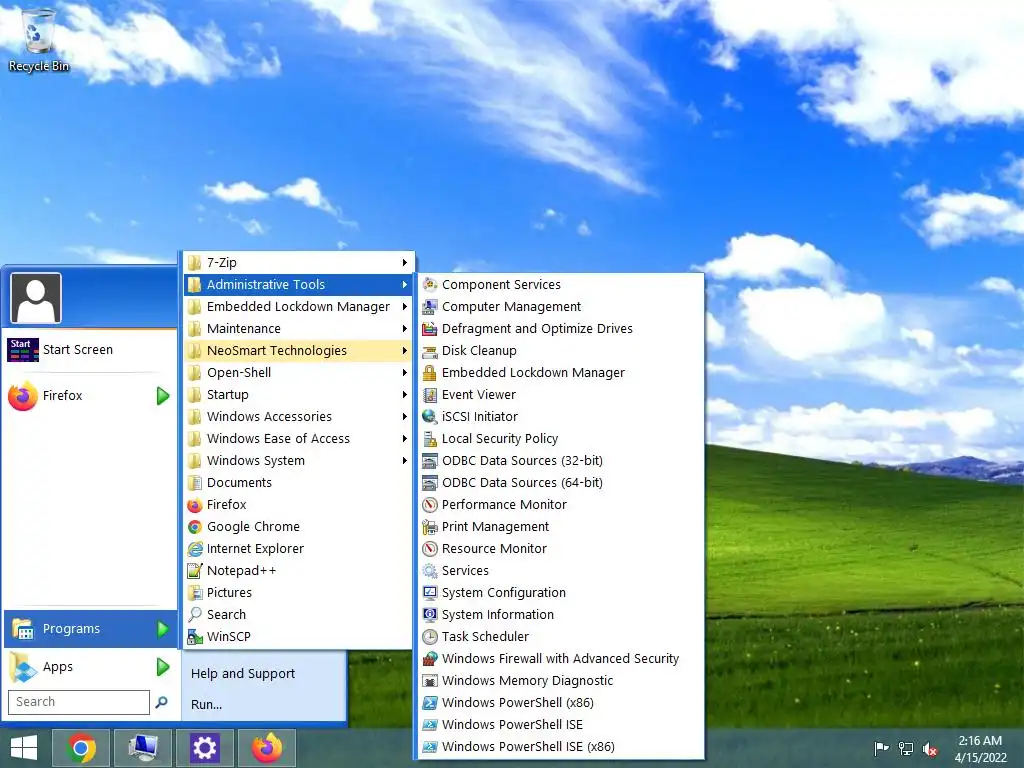The width and height of the screenshot is (1024, 768).
Task: Open Pictures from Programs menu
Action: 298,592
